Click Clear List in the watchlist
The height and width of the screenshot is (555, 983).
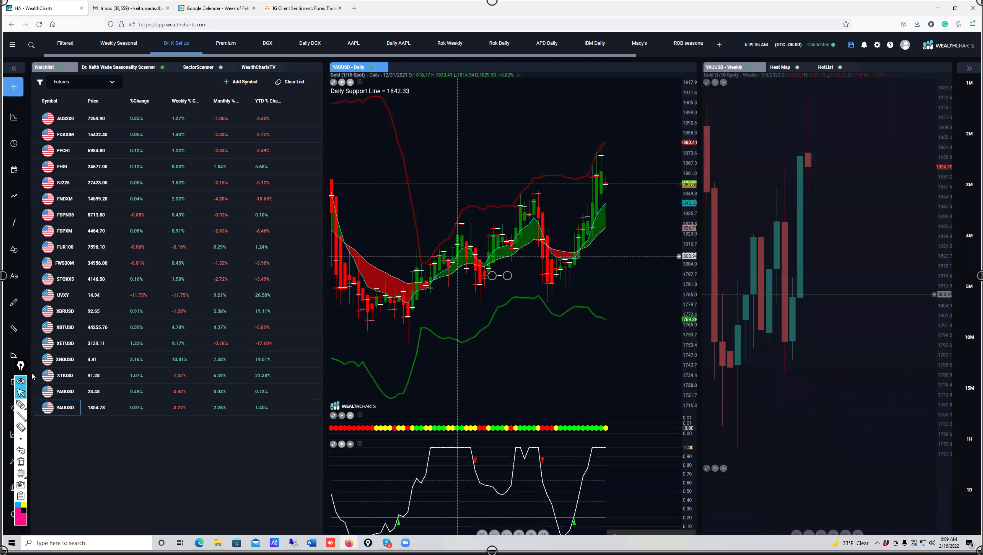pyautogui.click(x=290, y=82)
